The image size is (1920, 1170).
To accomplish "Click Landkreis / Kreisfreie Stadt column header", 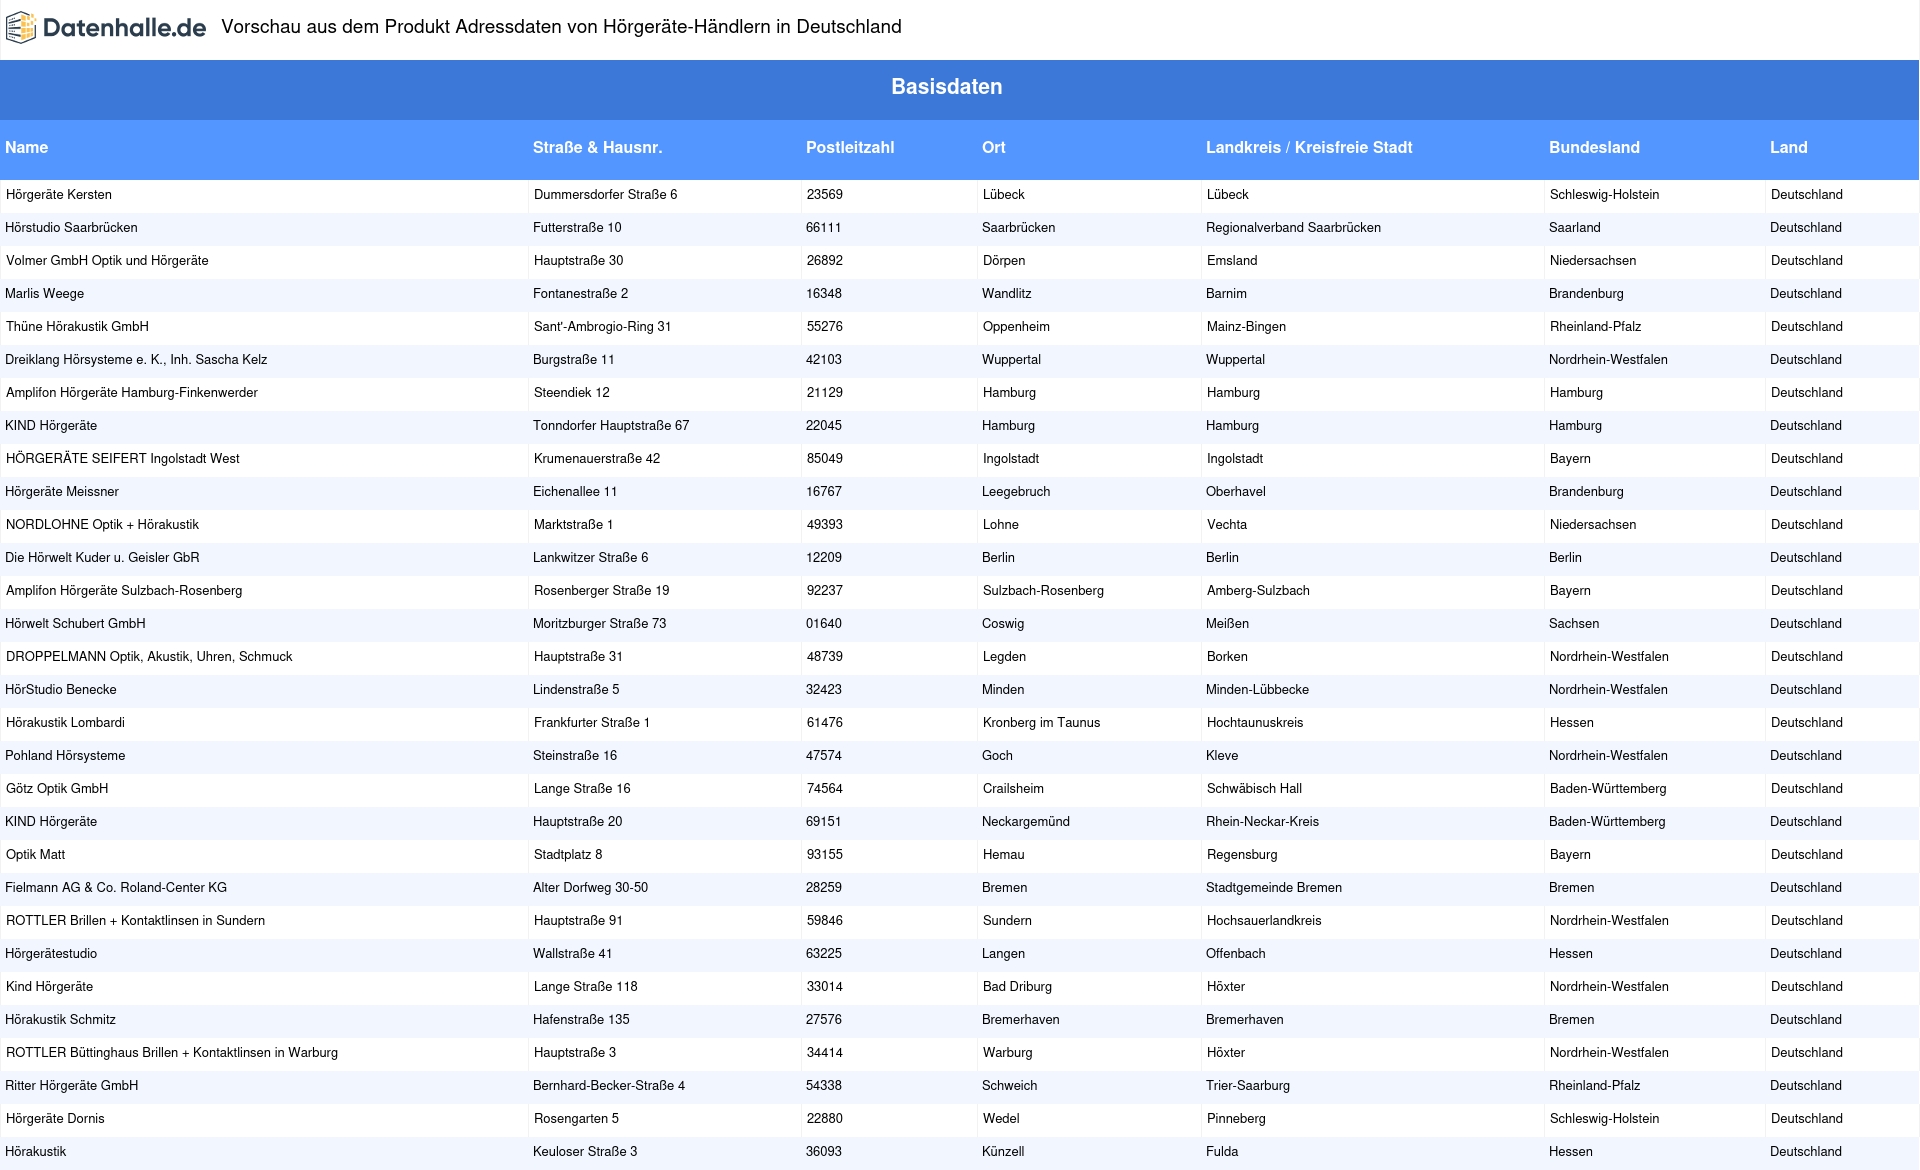I will [1309, 147].
